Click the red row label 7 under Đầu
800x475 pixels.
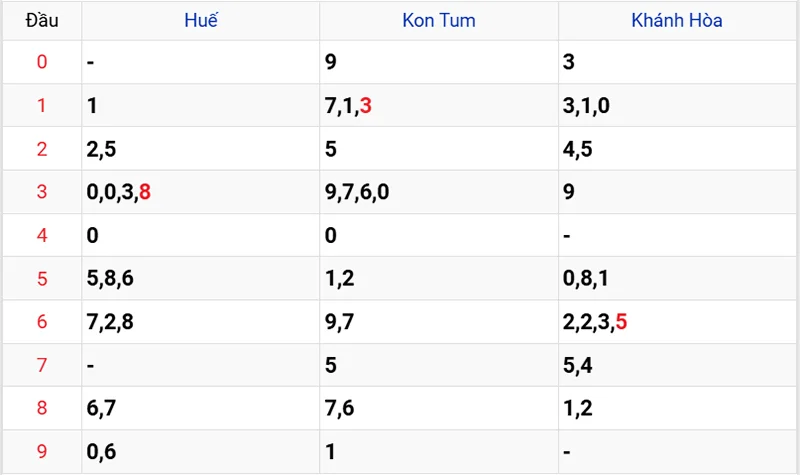click(41, 365)
